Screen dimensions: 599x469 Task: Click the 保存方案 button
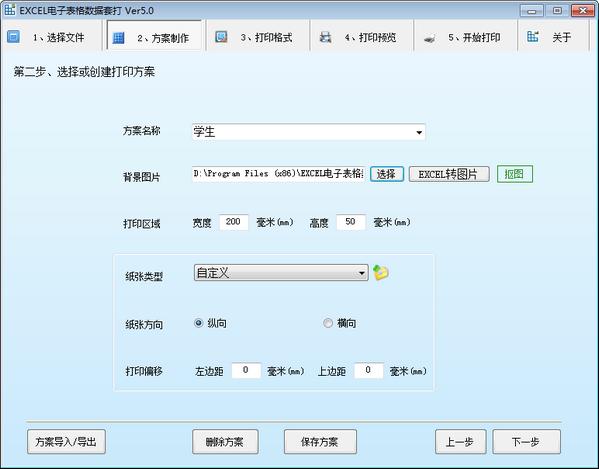click(x=320, y=442)
